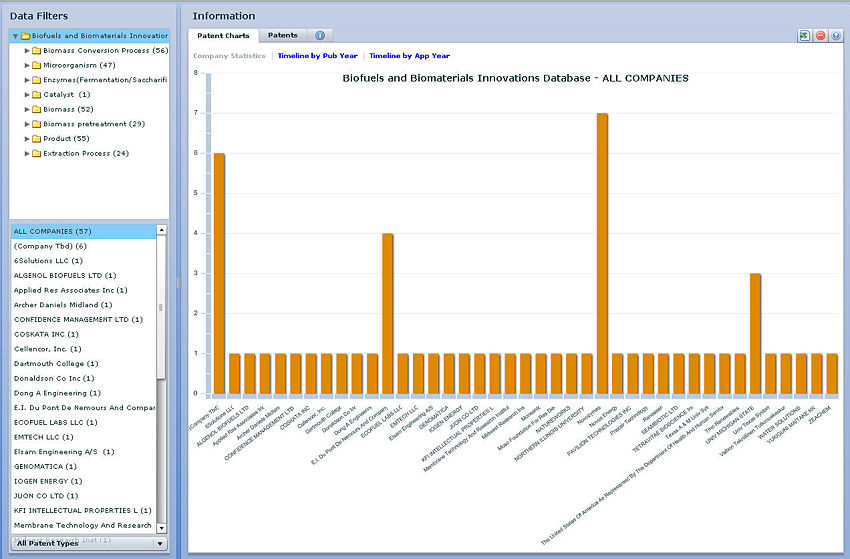This screenshot has height=559, width=850.
Task: Select Dartmouth College in company list
Action: [x=56, y=363]
